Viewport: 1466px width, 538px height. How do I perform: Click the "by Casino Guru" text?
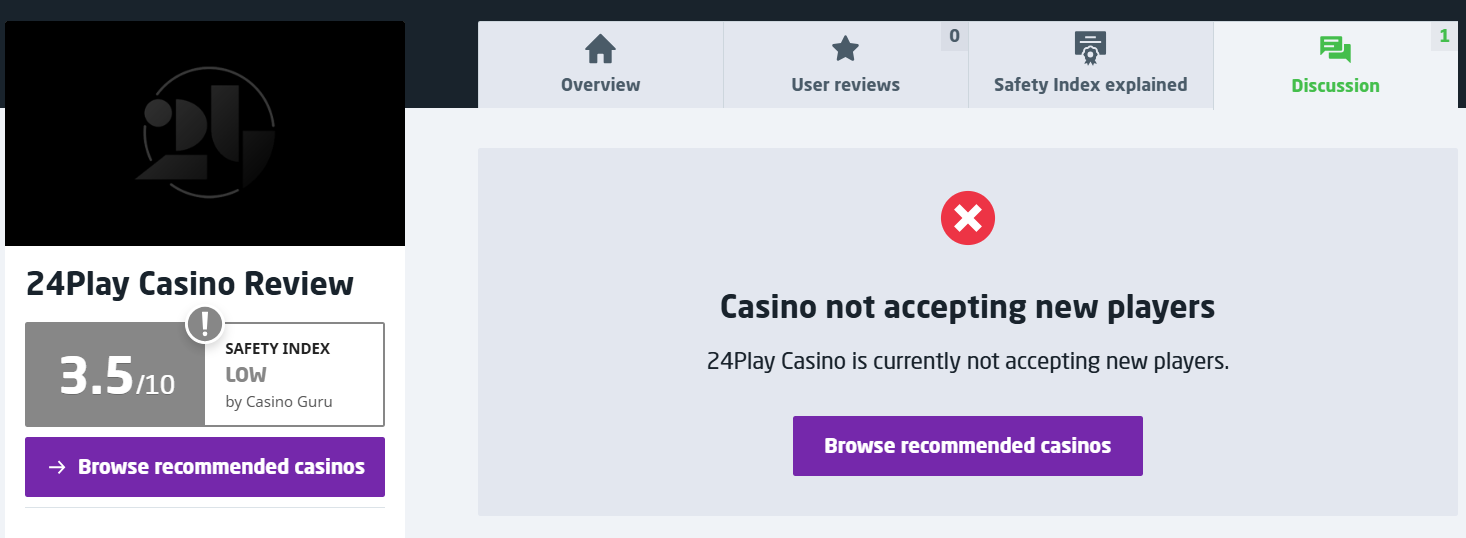click(x=279, y=402)
